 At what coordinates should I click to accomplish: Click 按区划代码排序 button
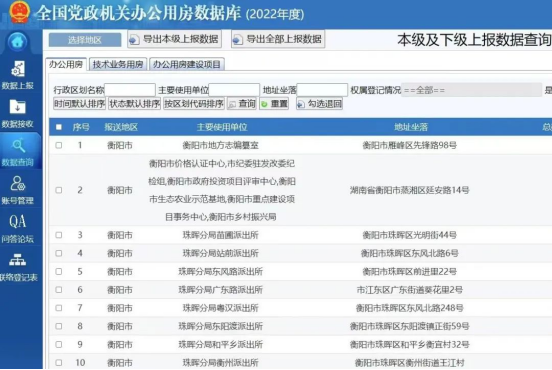pos(194,104)
